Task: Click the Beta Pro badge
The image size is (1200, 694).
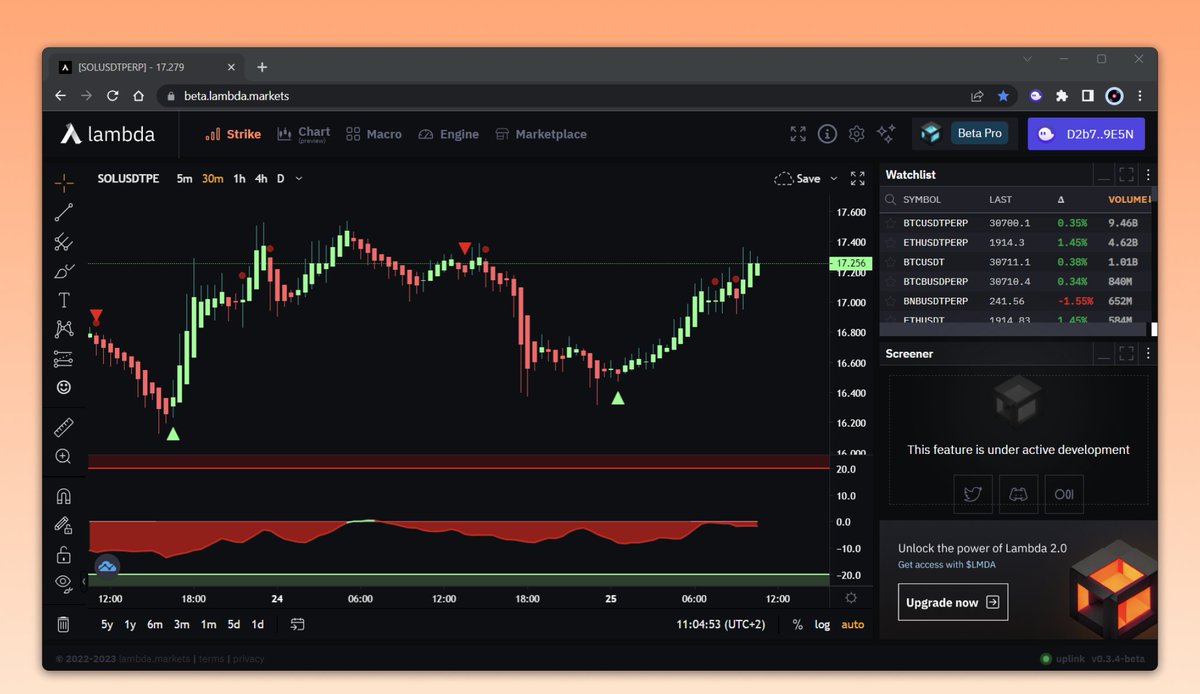Action: (x=978, y=133)
